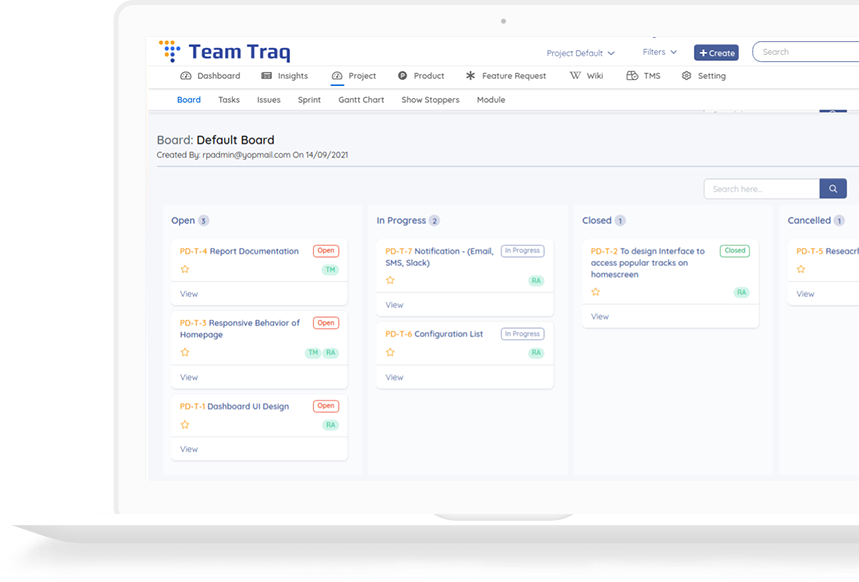Click In Progress badge on PD-T-6
859x582 pixels.
tap(523, 334)
